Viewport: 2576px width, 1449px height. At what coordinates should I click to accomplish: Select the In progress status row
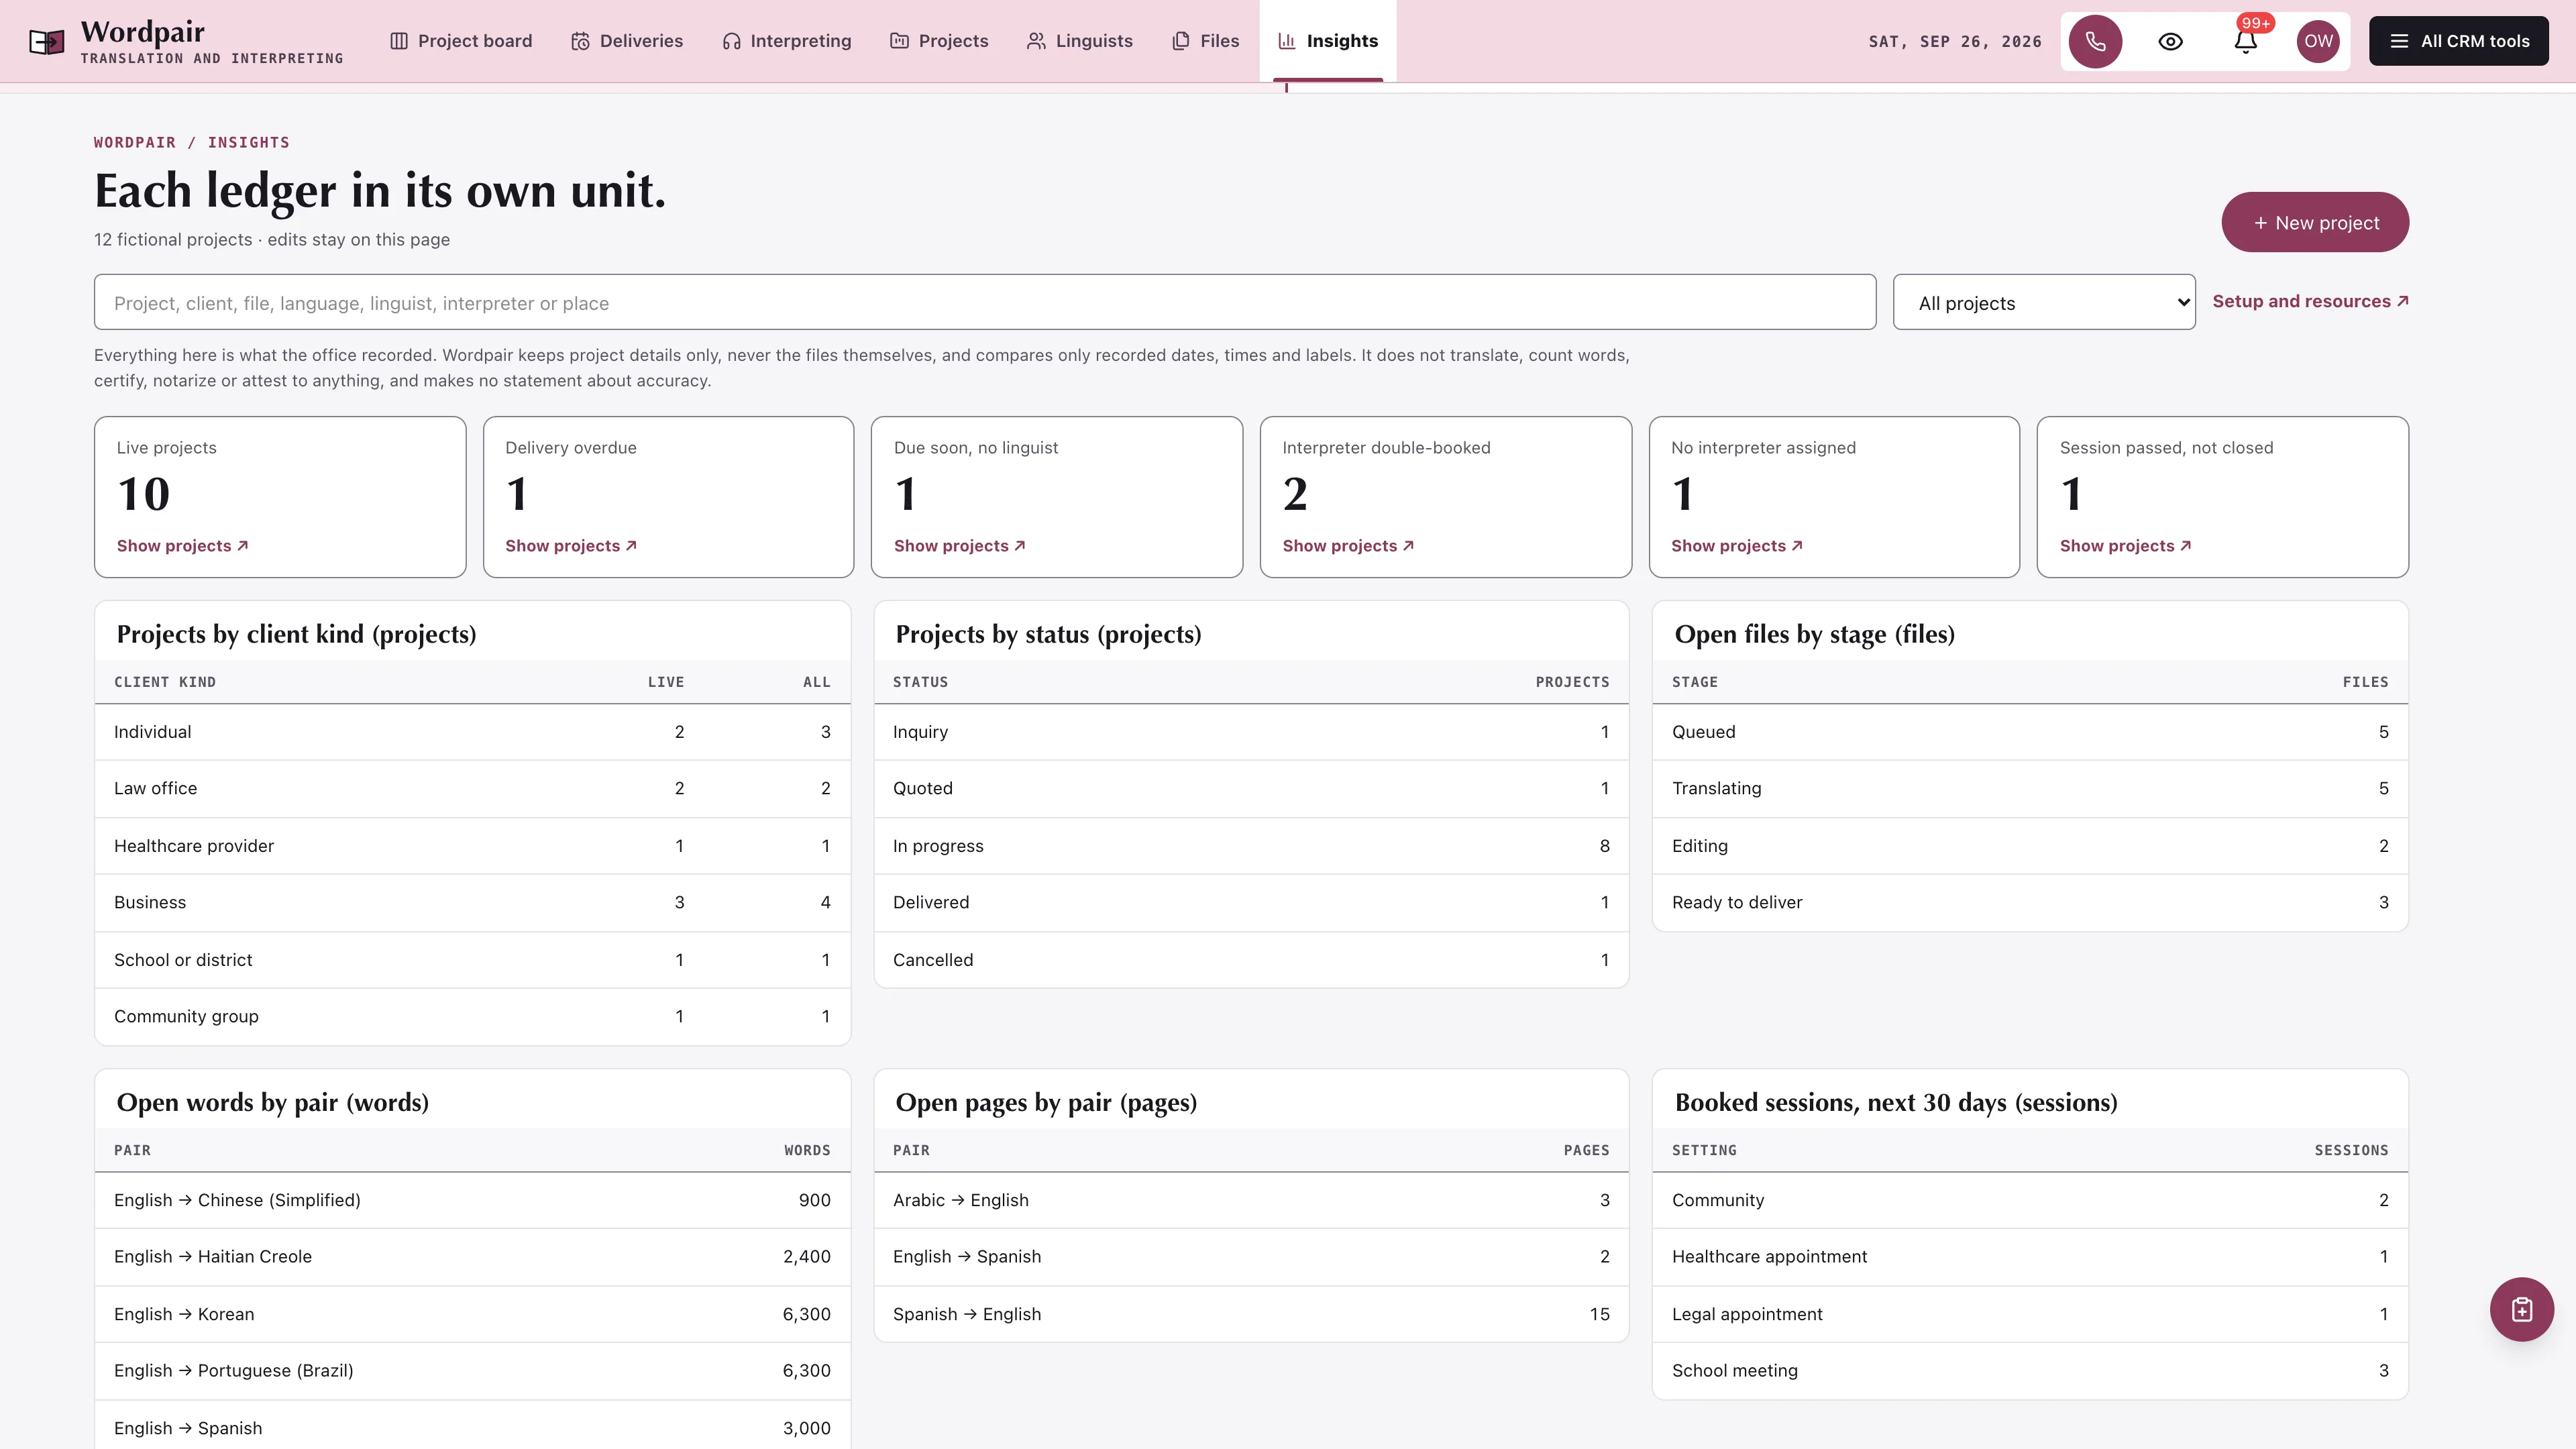tap(1251, 846)
